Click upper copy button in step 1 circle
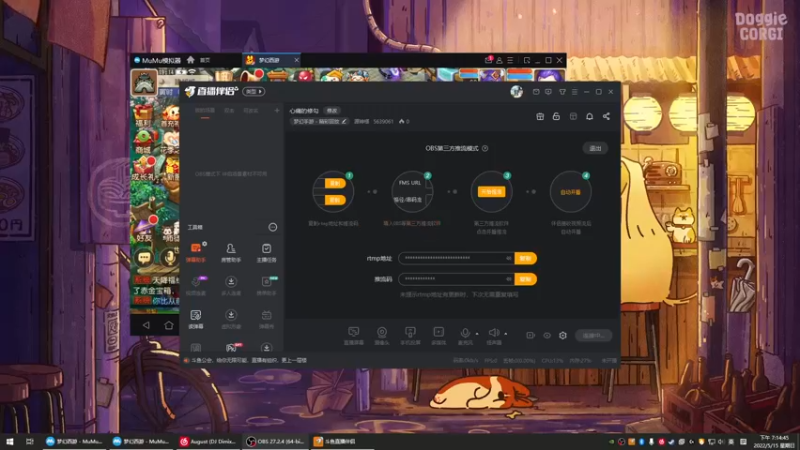This screenshot has width=800, height=450. click(335, 183)
